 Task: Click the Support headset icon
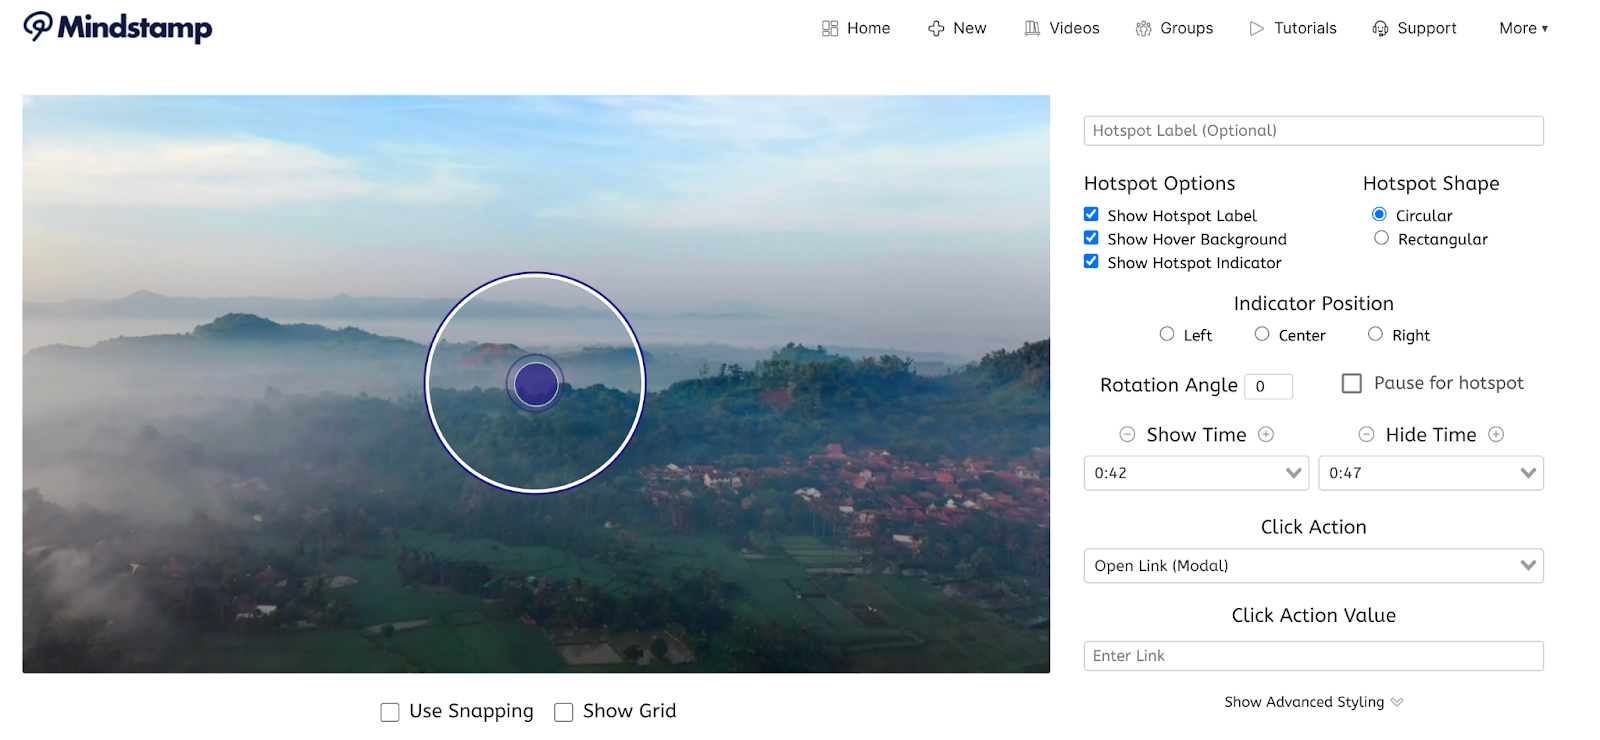point(1380,29)
